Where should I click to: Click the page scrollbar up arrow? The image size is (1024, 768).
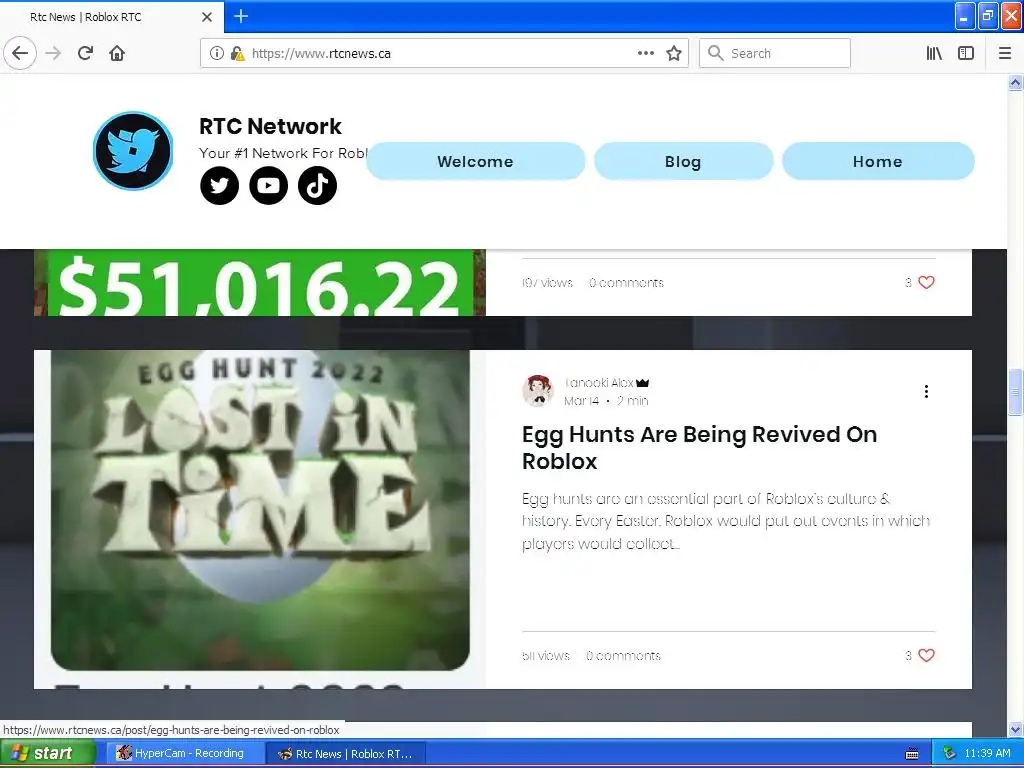point(1015,82)
